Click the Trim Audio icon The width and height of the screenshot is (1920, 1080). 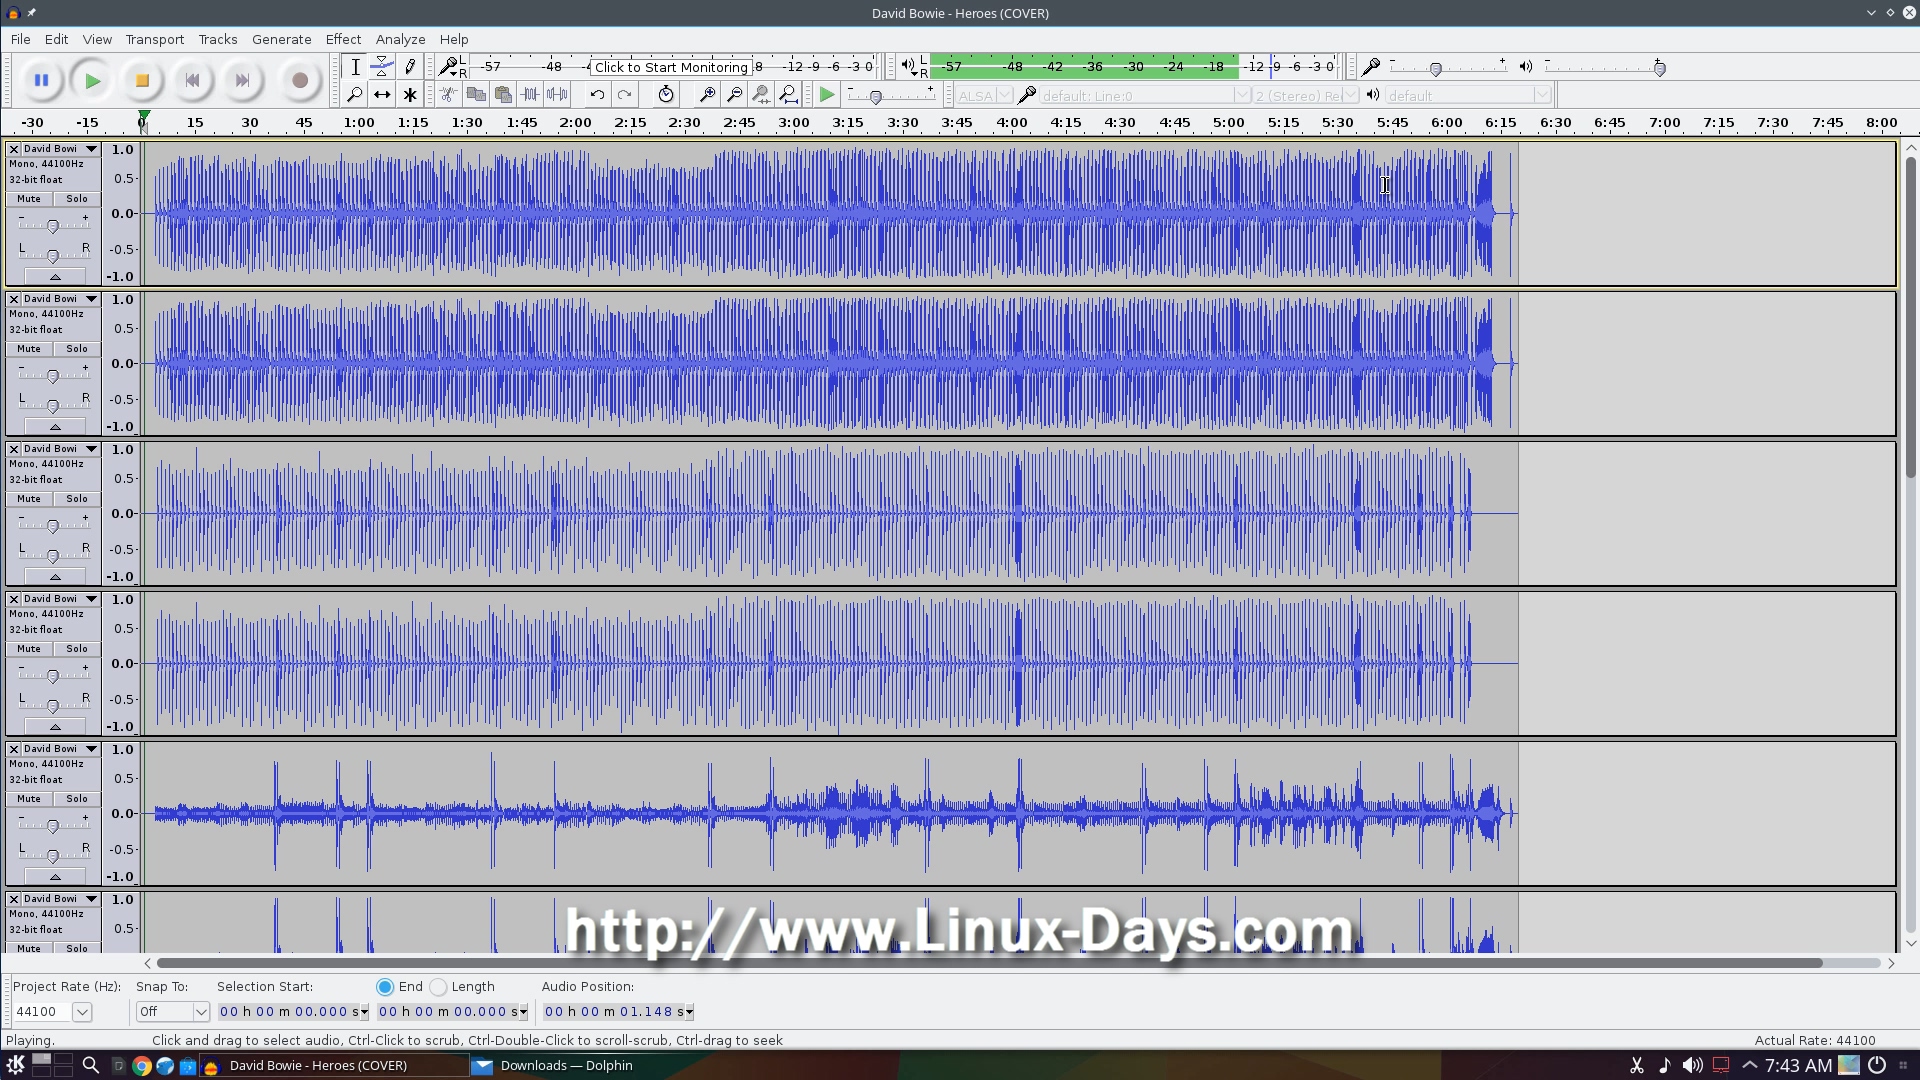(x=530, y=95)
